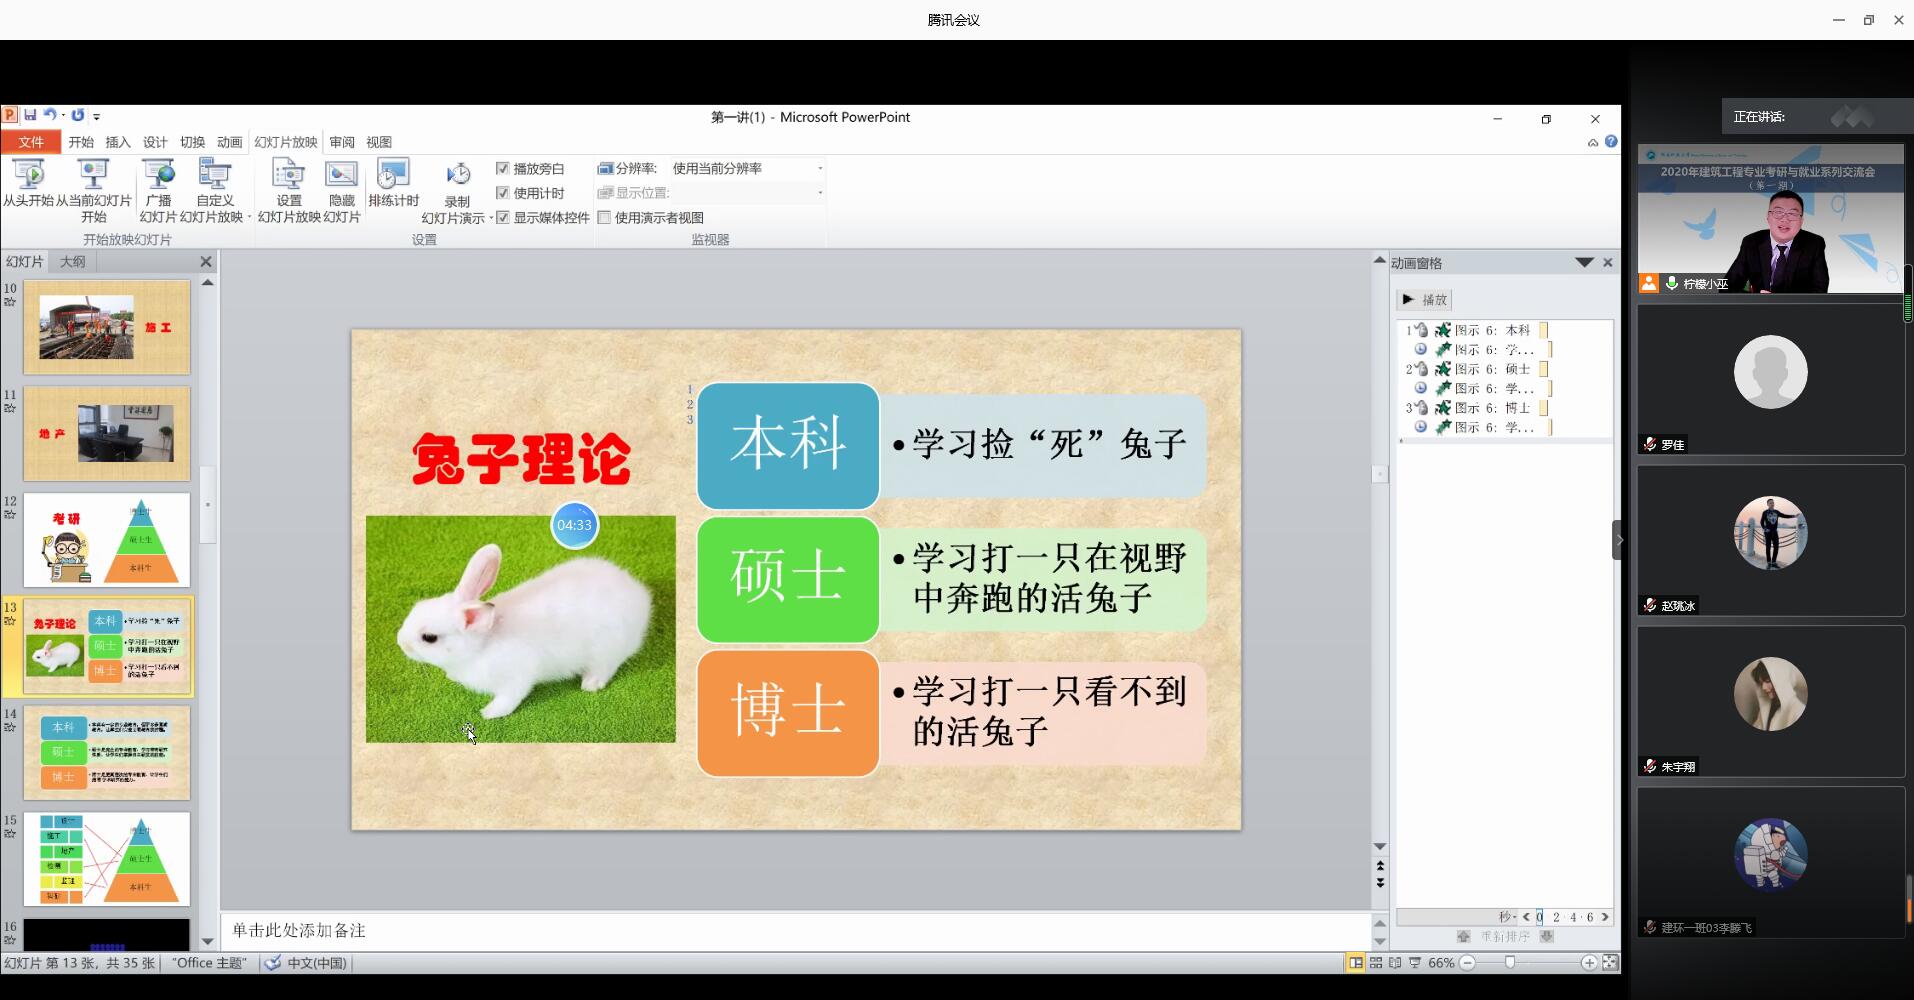Click the 播放 button in animation pane

1426,299
